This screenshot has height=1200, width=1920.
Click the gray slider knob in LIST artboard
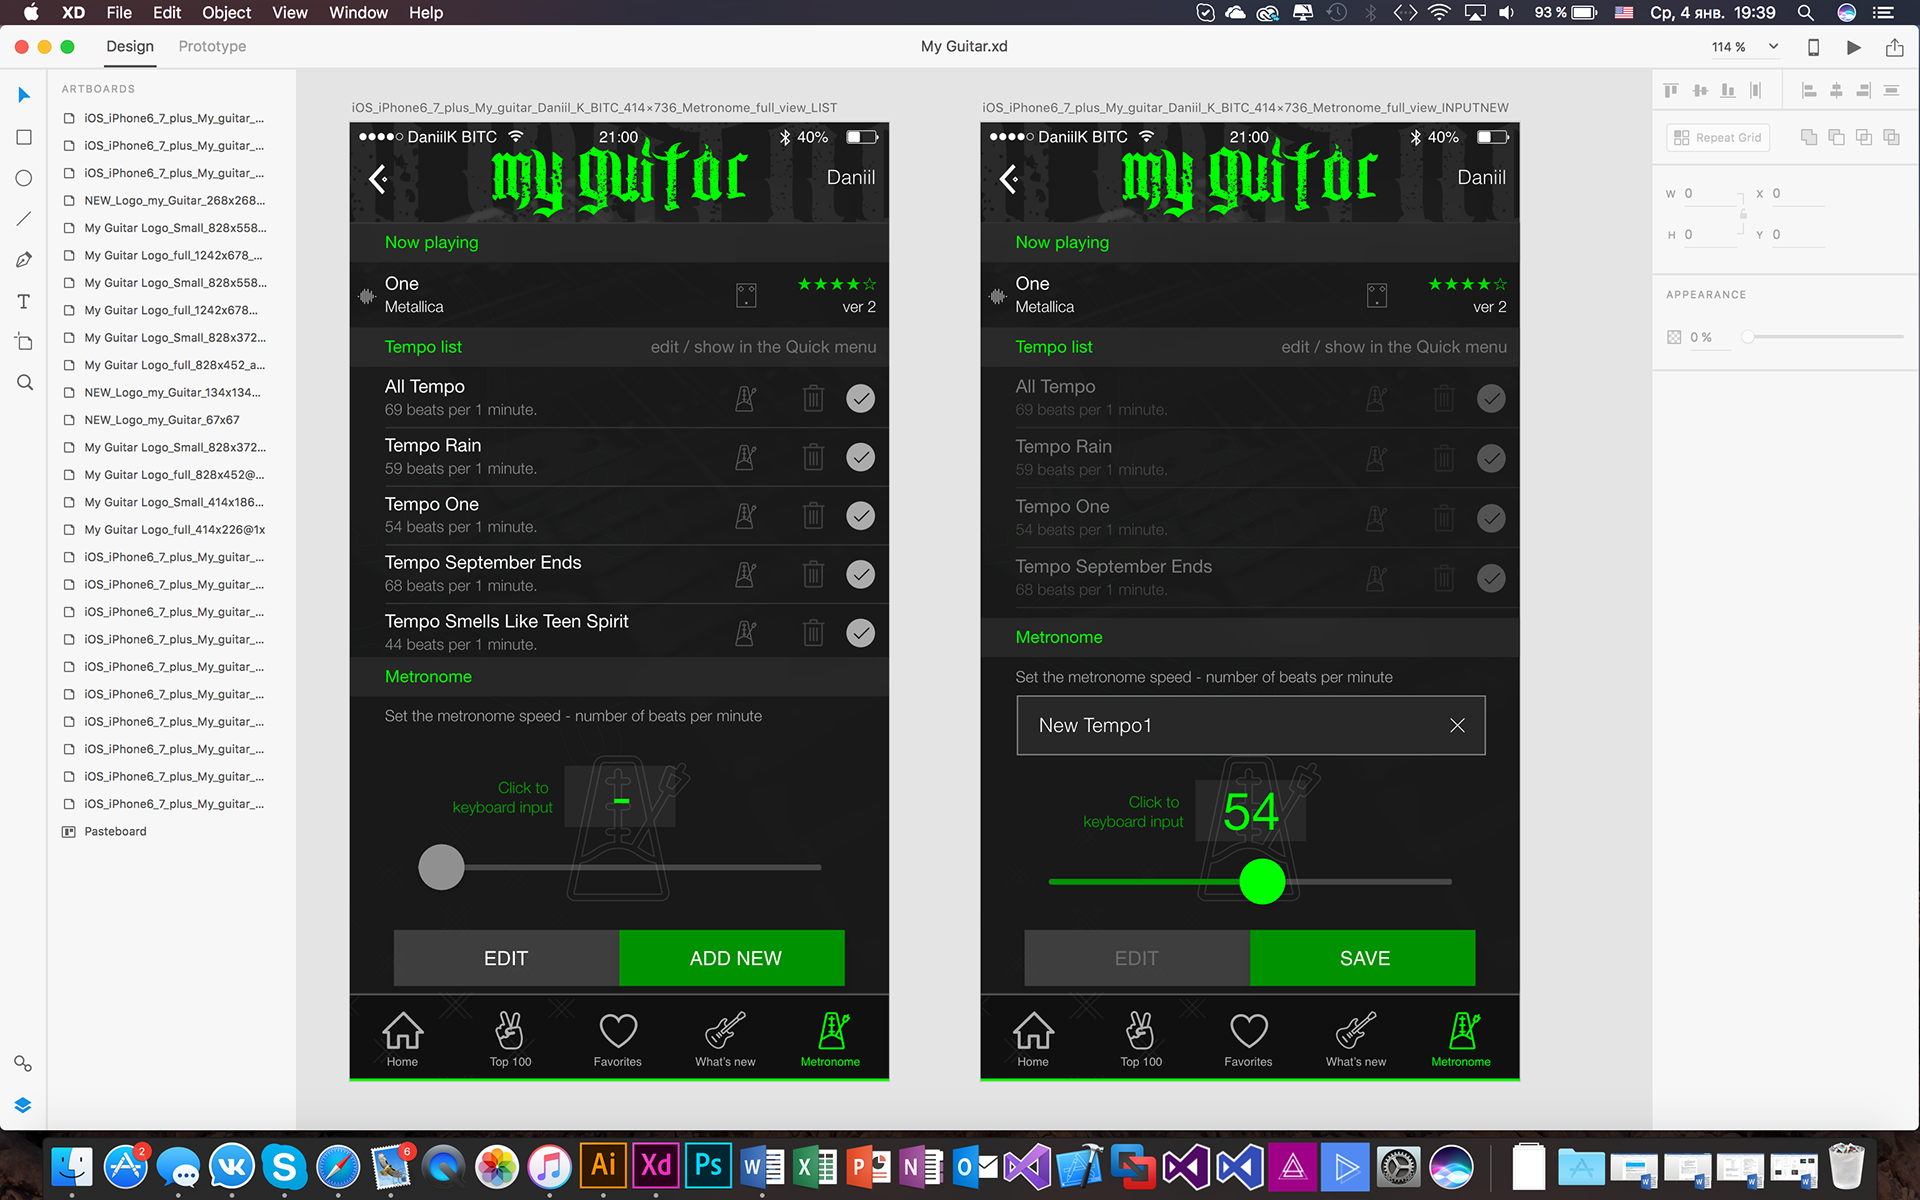(441, 867)
